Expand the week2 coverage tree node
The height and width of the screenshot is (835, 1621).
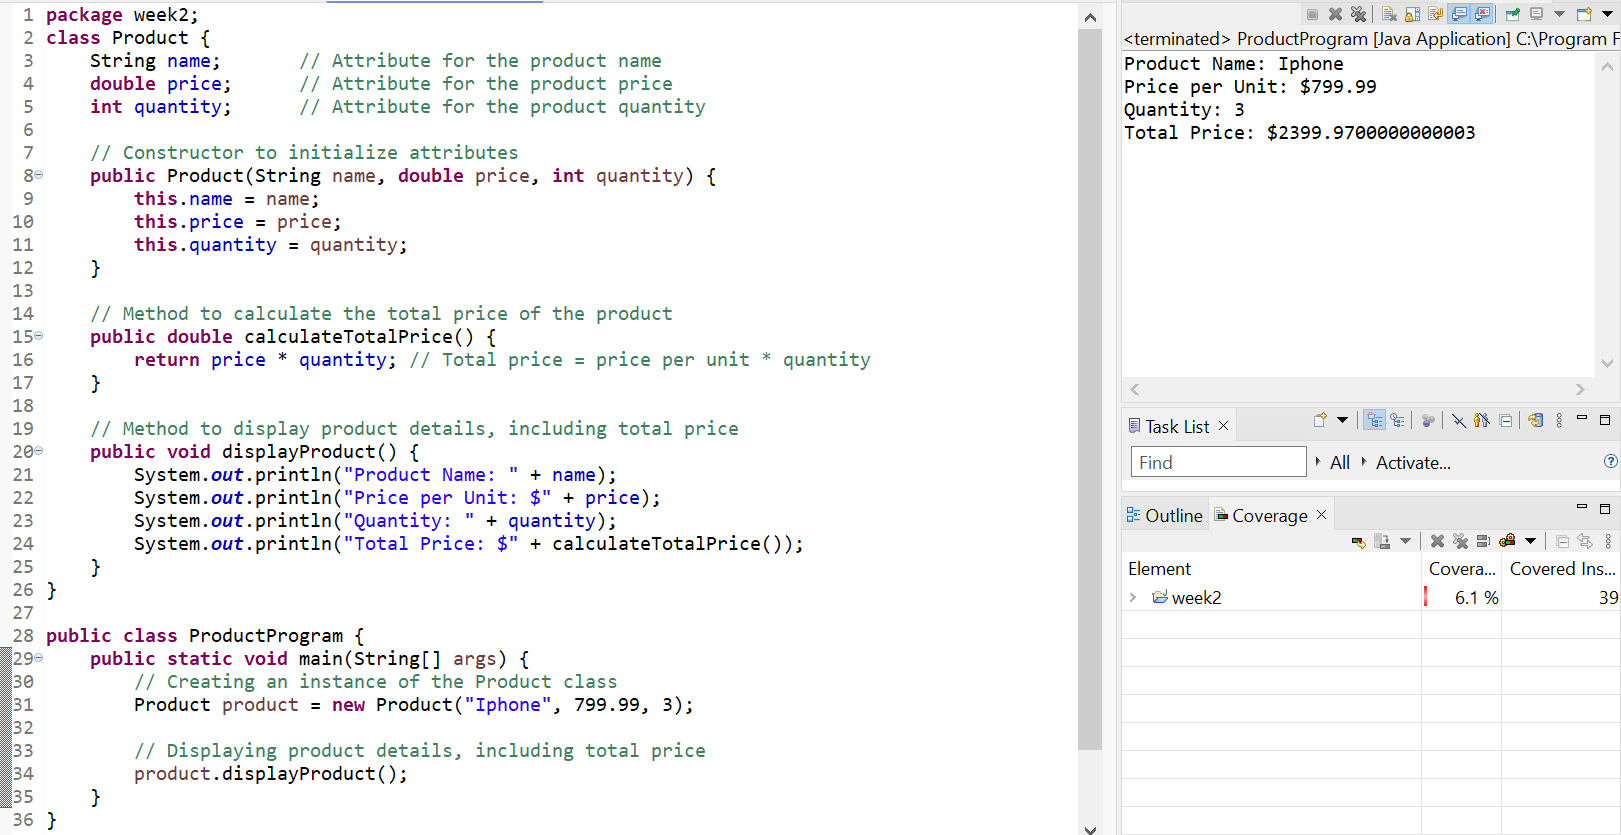[x=1133, y=597]
